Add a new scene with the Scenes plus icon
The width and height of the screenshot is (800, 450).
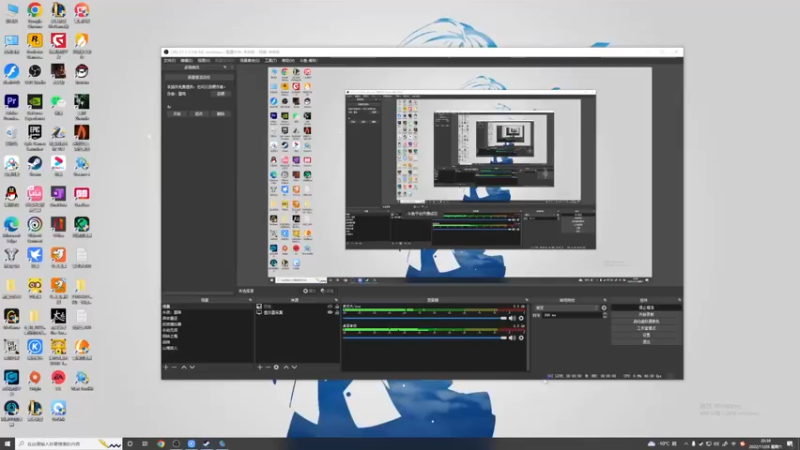tap(166, 367)
